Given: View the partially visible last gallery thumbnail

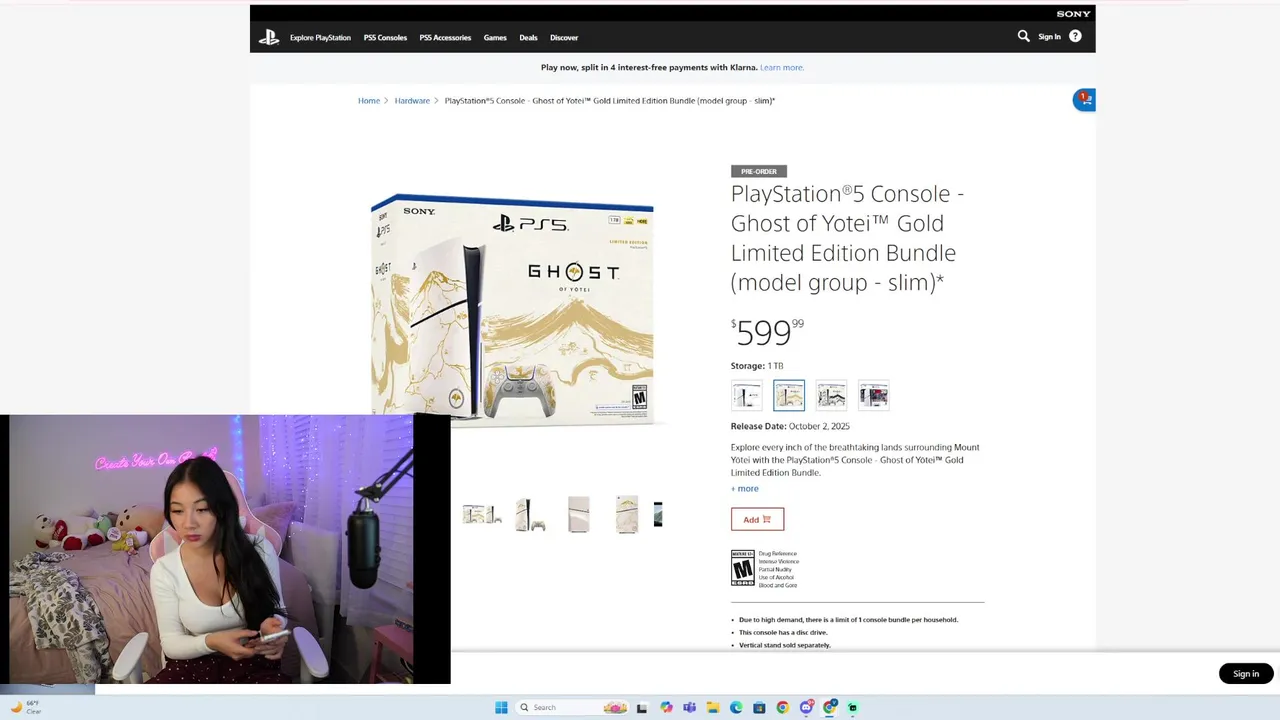Looking at the screenshot, I should pyautogui.click(x=658, y=515).
